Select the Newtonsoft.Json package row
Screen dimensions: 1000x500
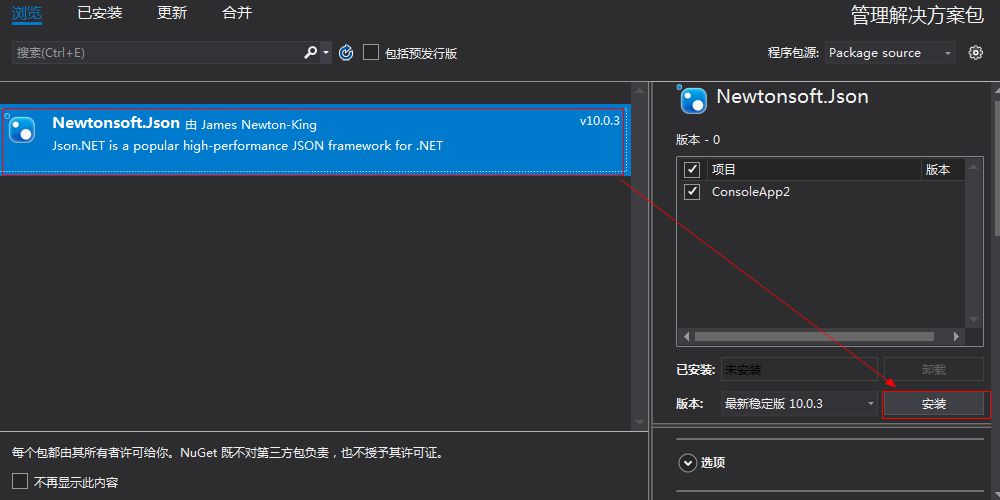pos(313,141)
